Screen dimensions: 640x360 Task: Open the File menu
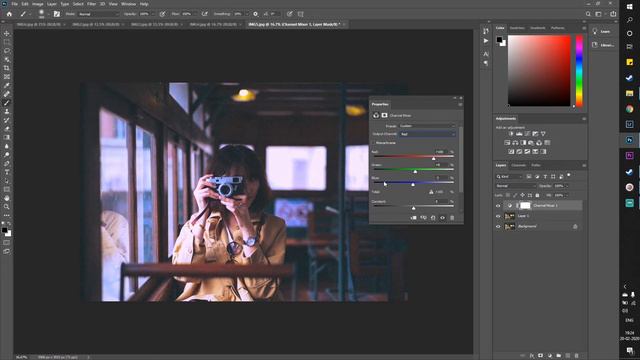point(14,4)
